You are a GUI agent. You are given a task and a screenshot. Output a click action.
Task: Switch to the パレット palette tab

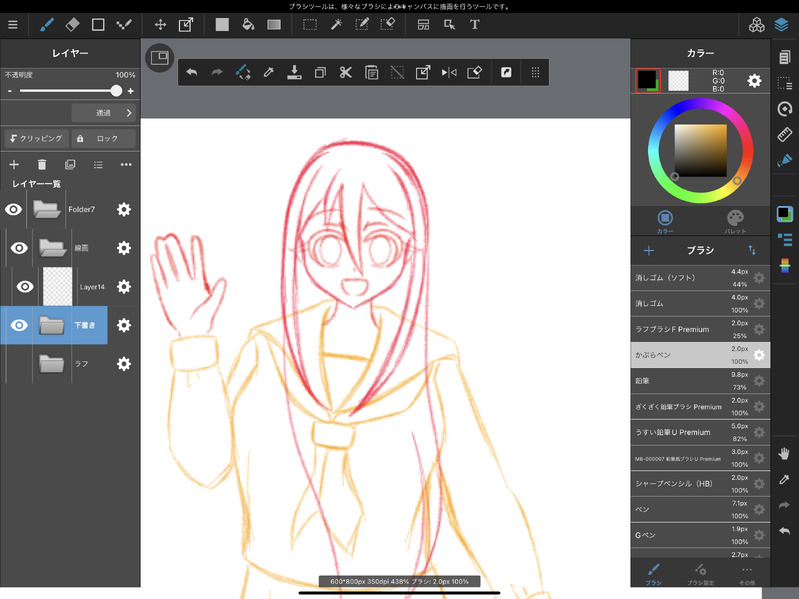point(735,222)
